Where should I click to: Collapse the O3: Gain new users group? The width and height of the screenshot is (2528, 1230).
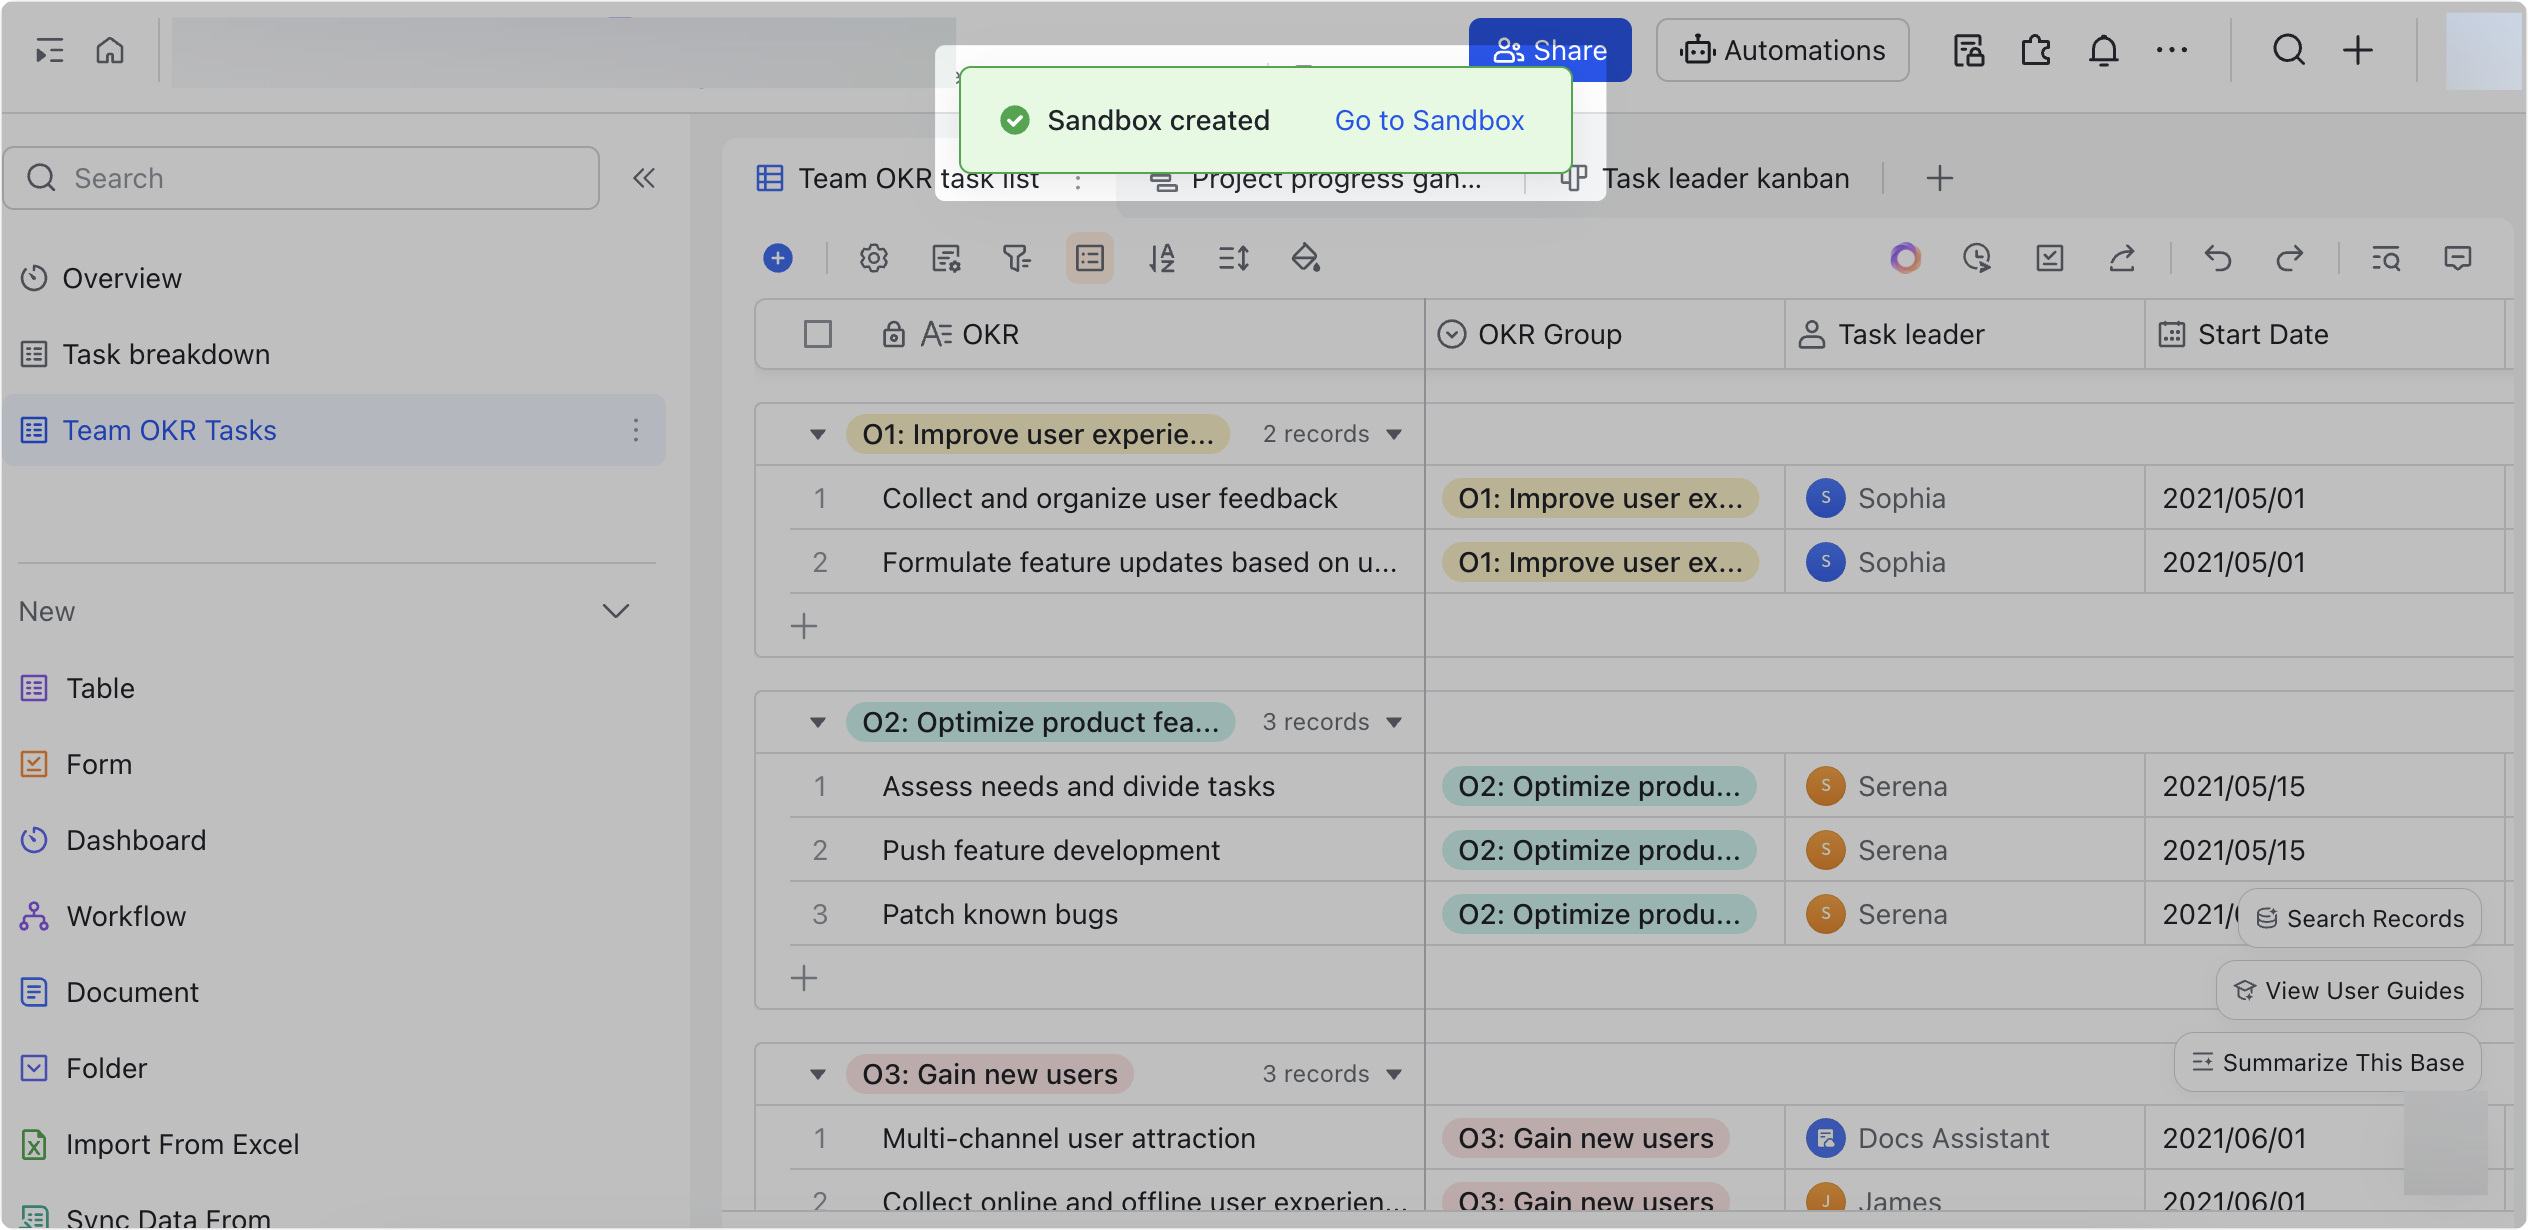818,1074
